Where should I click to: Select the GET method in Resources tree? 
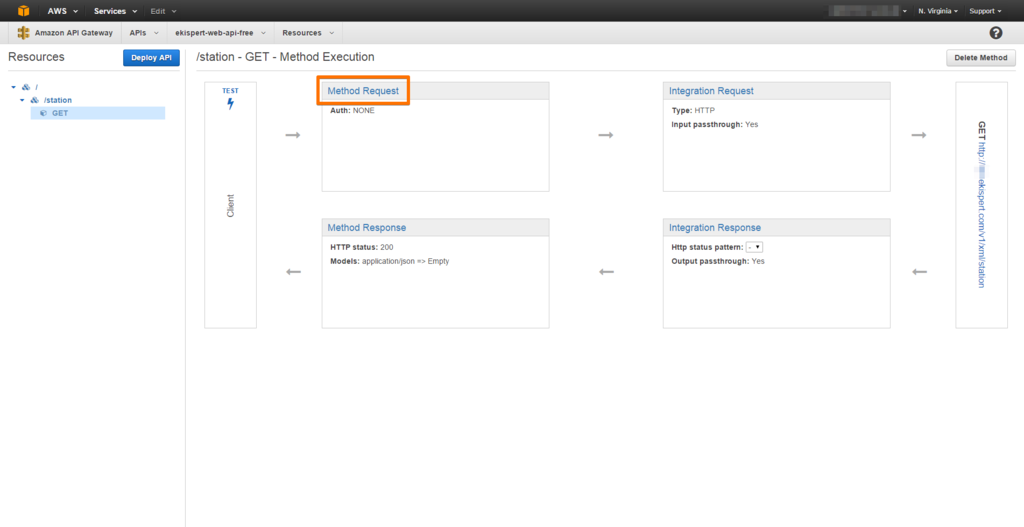[60, 113]
